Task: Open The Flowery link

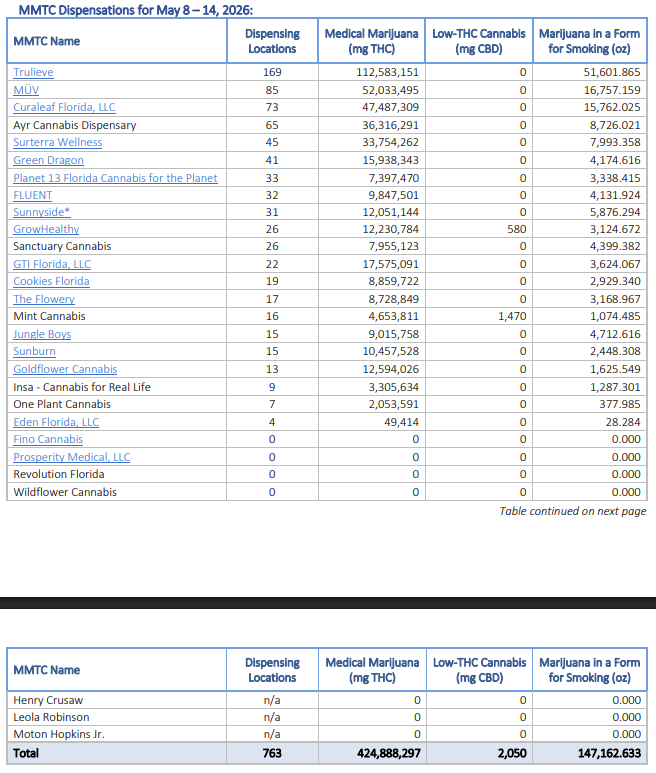Action: coord(44,299)
